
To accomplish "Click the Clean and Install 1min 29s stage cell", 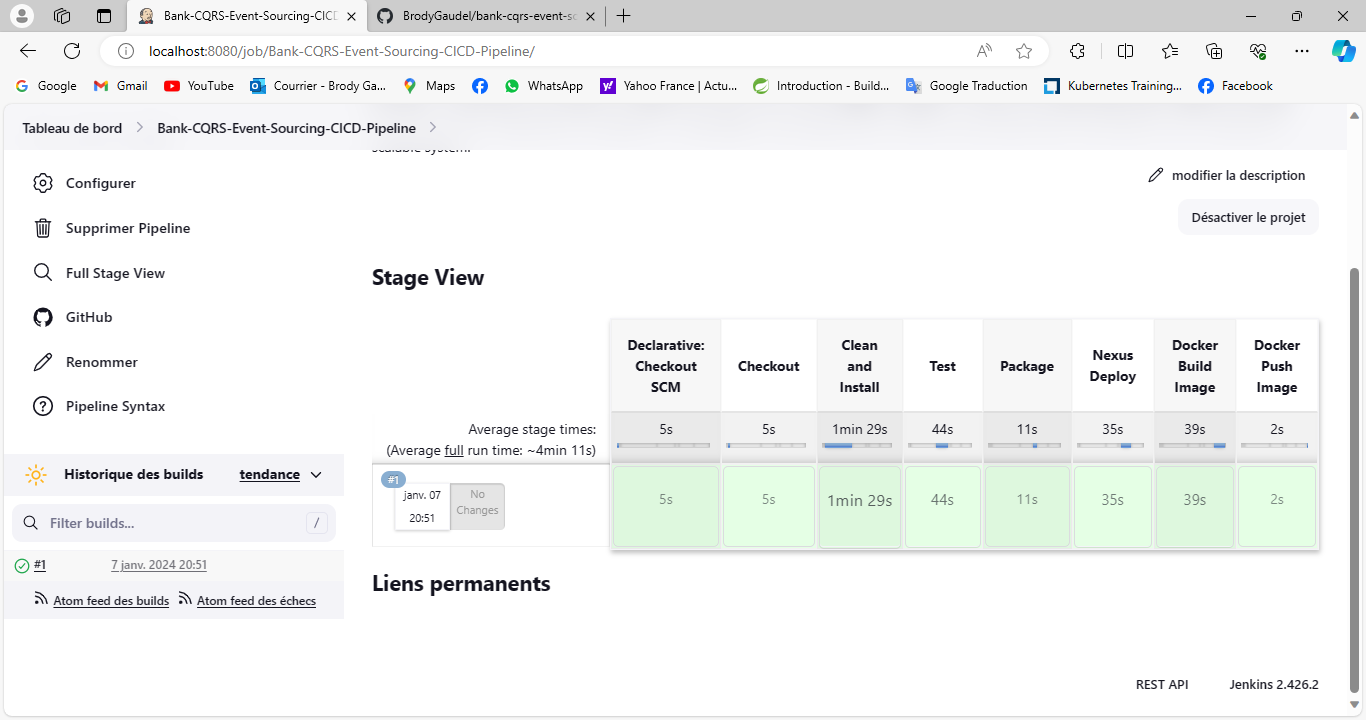I will click(859, 507).
